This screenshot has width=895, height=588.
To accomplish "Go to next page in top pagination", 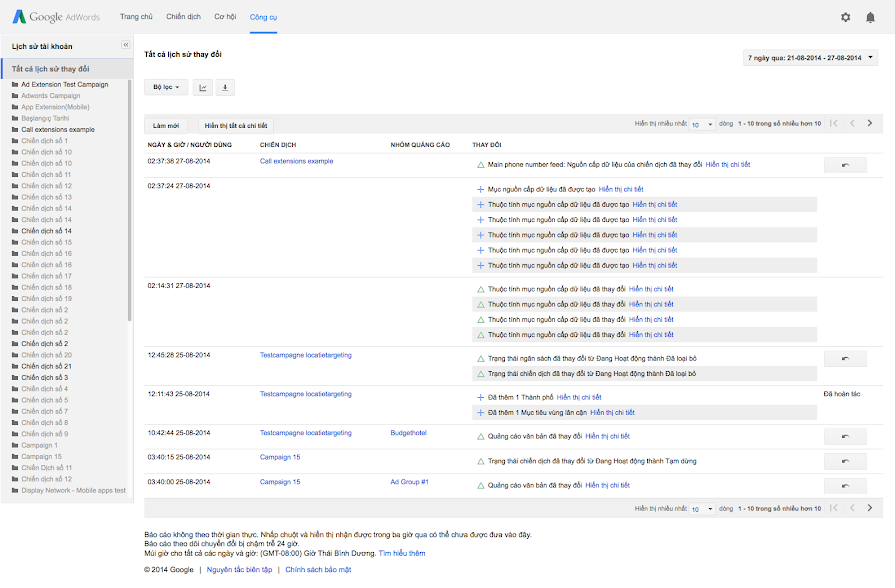I will click(870, 124).
